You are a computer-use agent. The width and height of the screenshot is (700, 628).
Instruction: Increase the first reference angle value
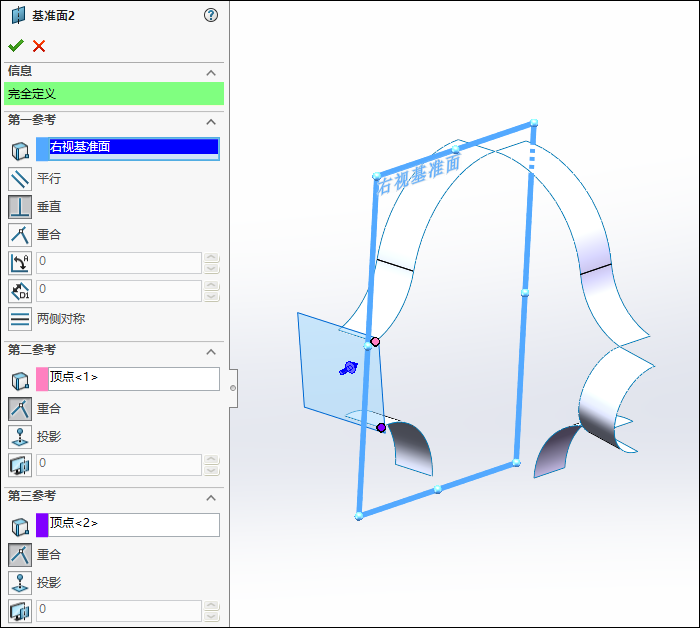(x=212, y=258)
